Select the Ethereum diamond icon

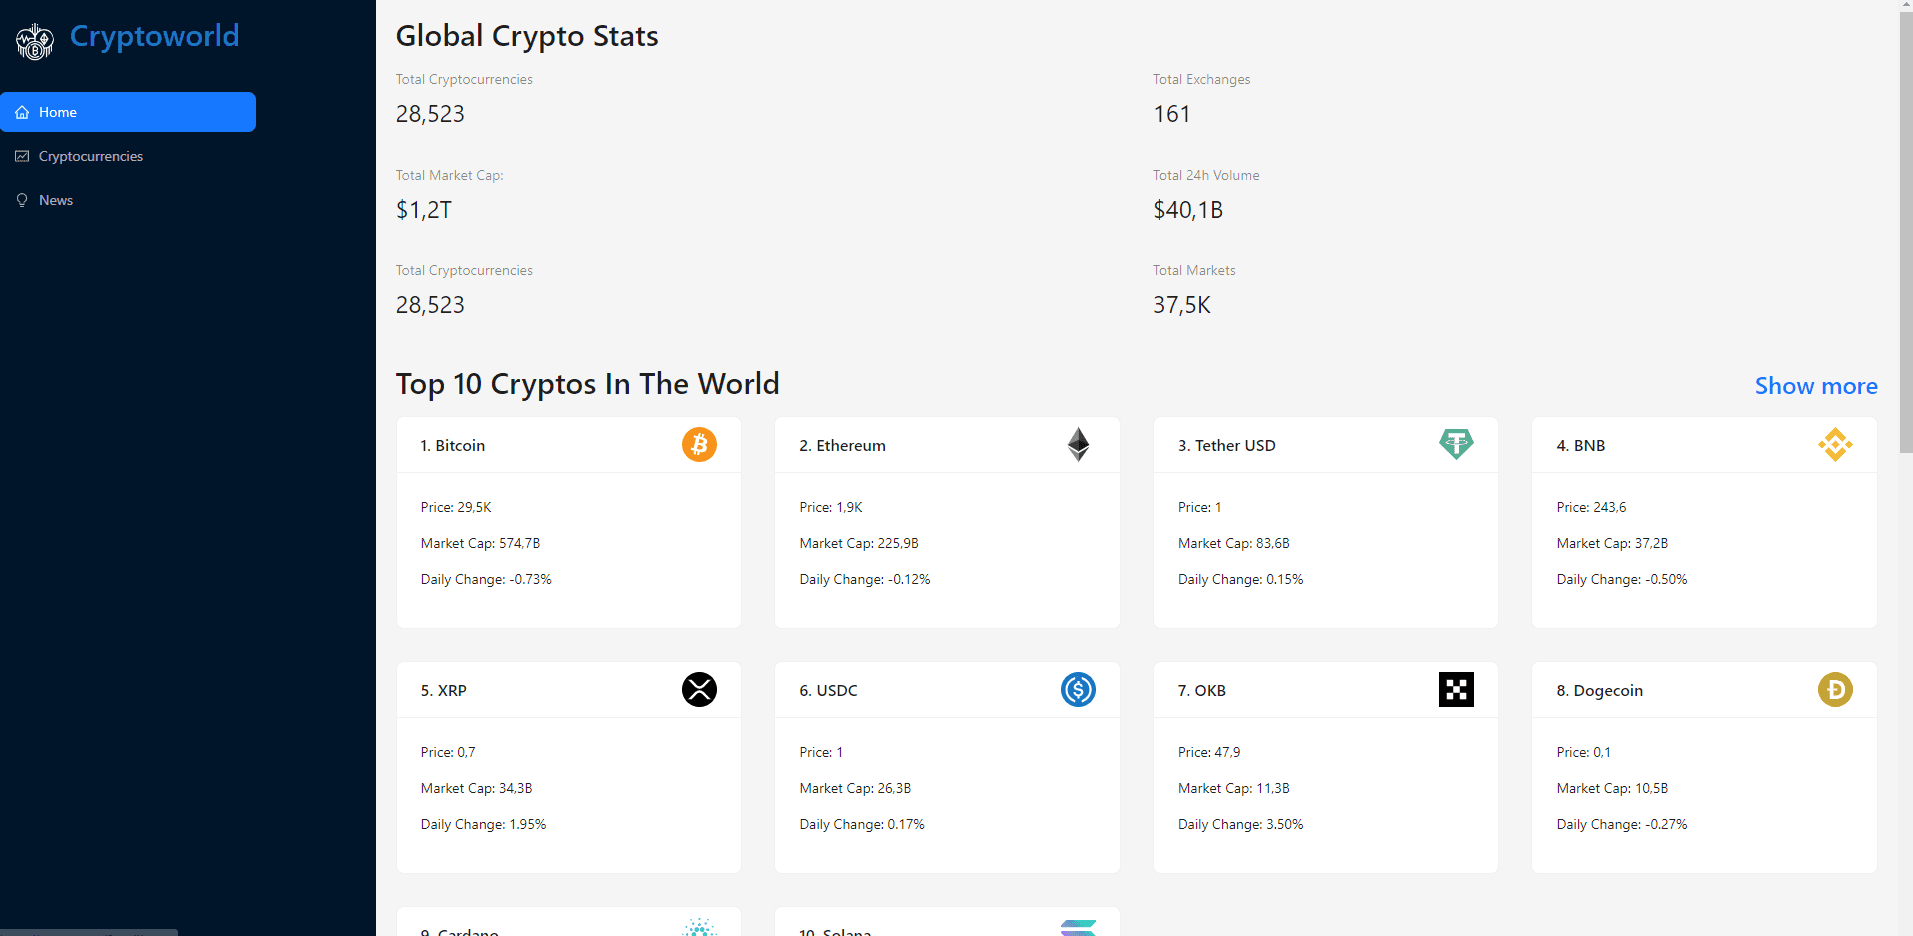[1077, 444]
